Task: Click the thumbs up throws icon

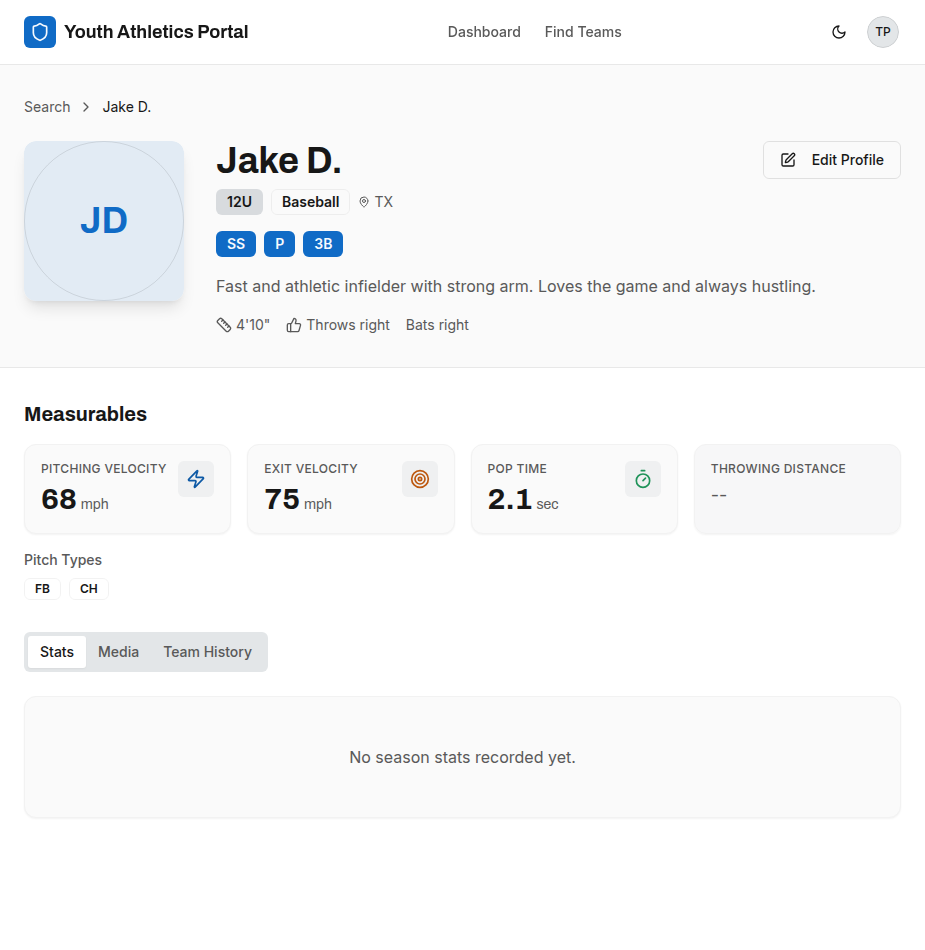Action: (294, 325)
